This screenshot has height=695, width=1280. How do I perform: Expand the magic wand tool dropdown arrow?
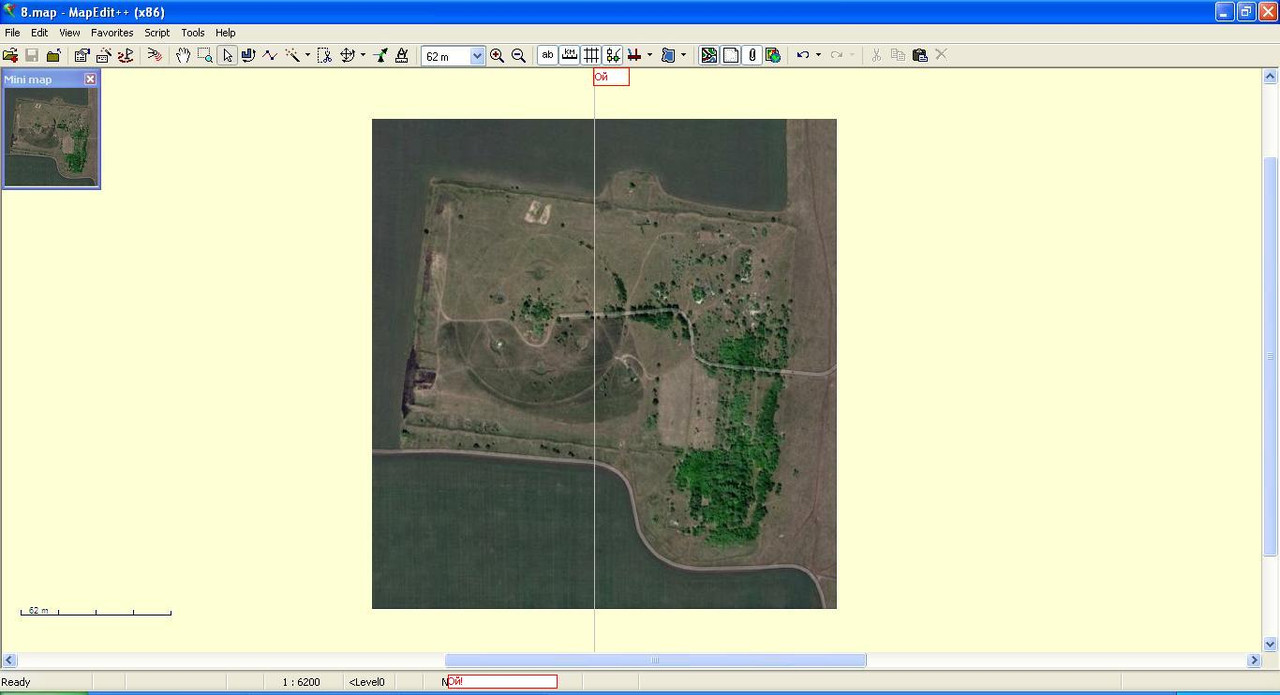click(307, 56)
